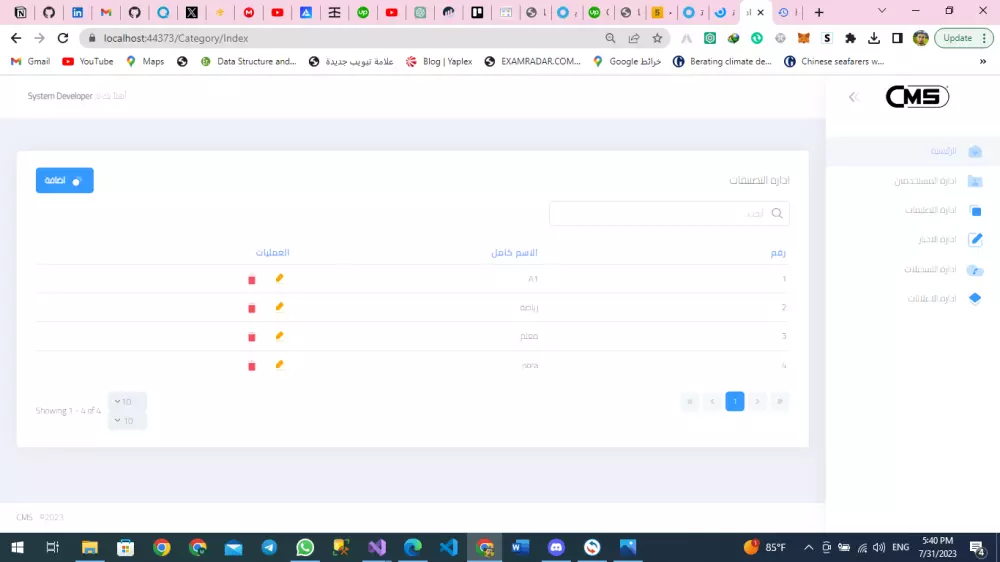The height and width of the screenshot is (562, 1000).
Task: Reload the current page
Action: click(x=62, y=38)
